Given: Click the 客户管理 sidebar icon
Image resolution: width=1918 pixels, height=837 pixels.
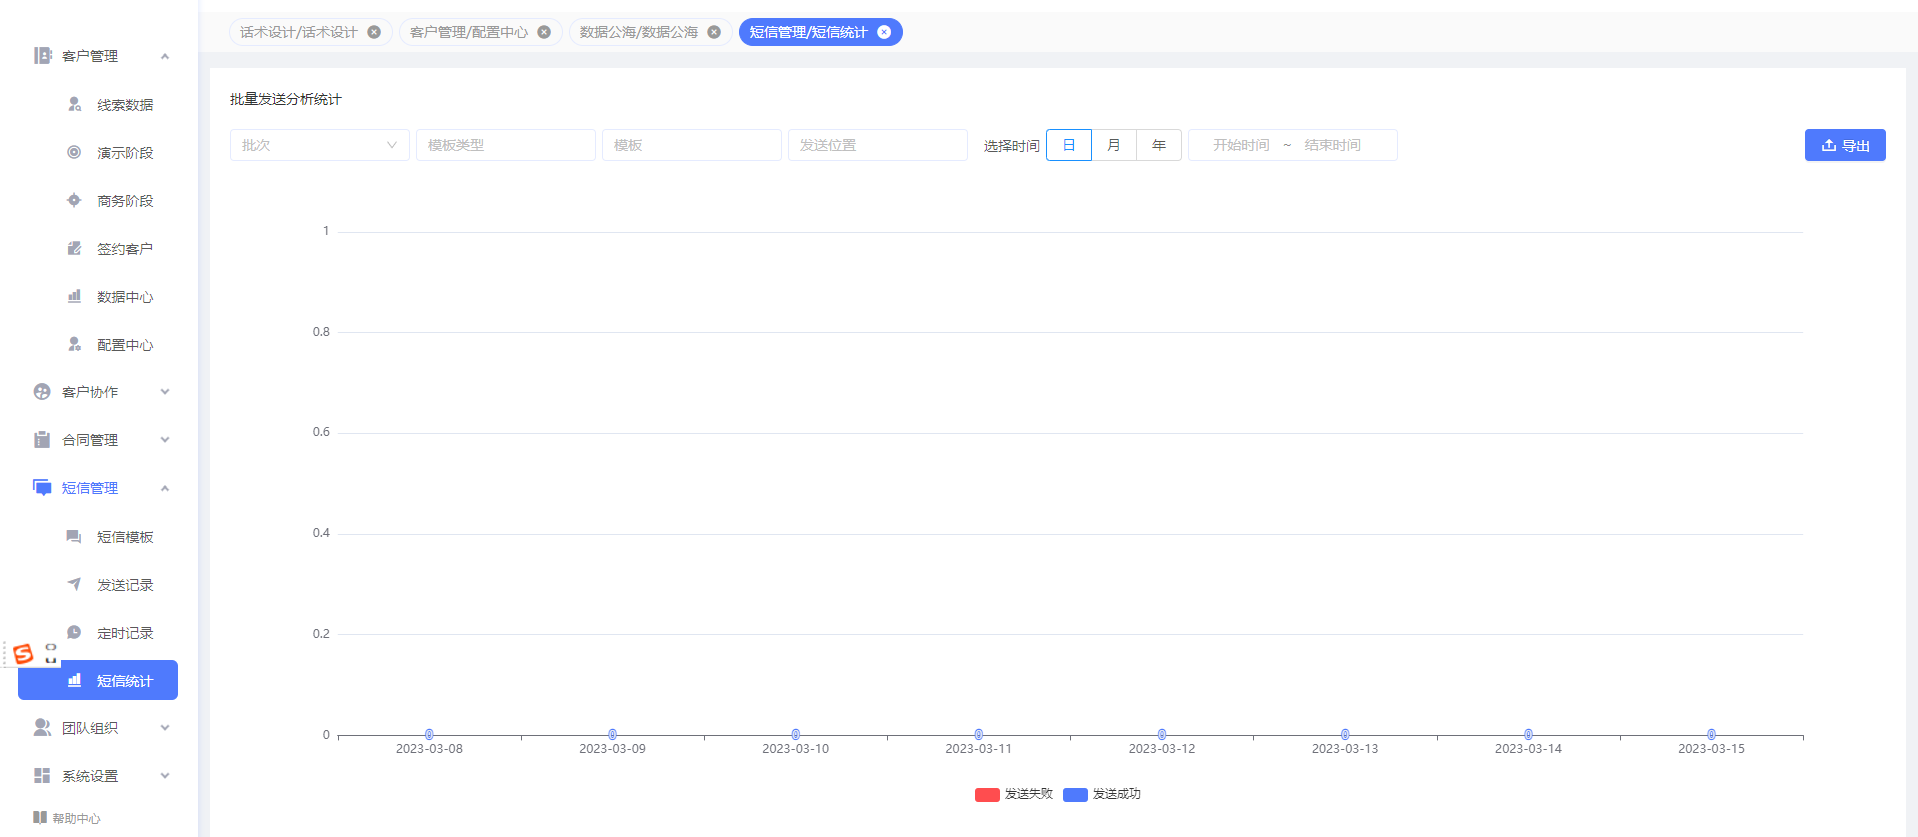Looking at the screenshot, I should click(42, 56).
